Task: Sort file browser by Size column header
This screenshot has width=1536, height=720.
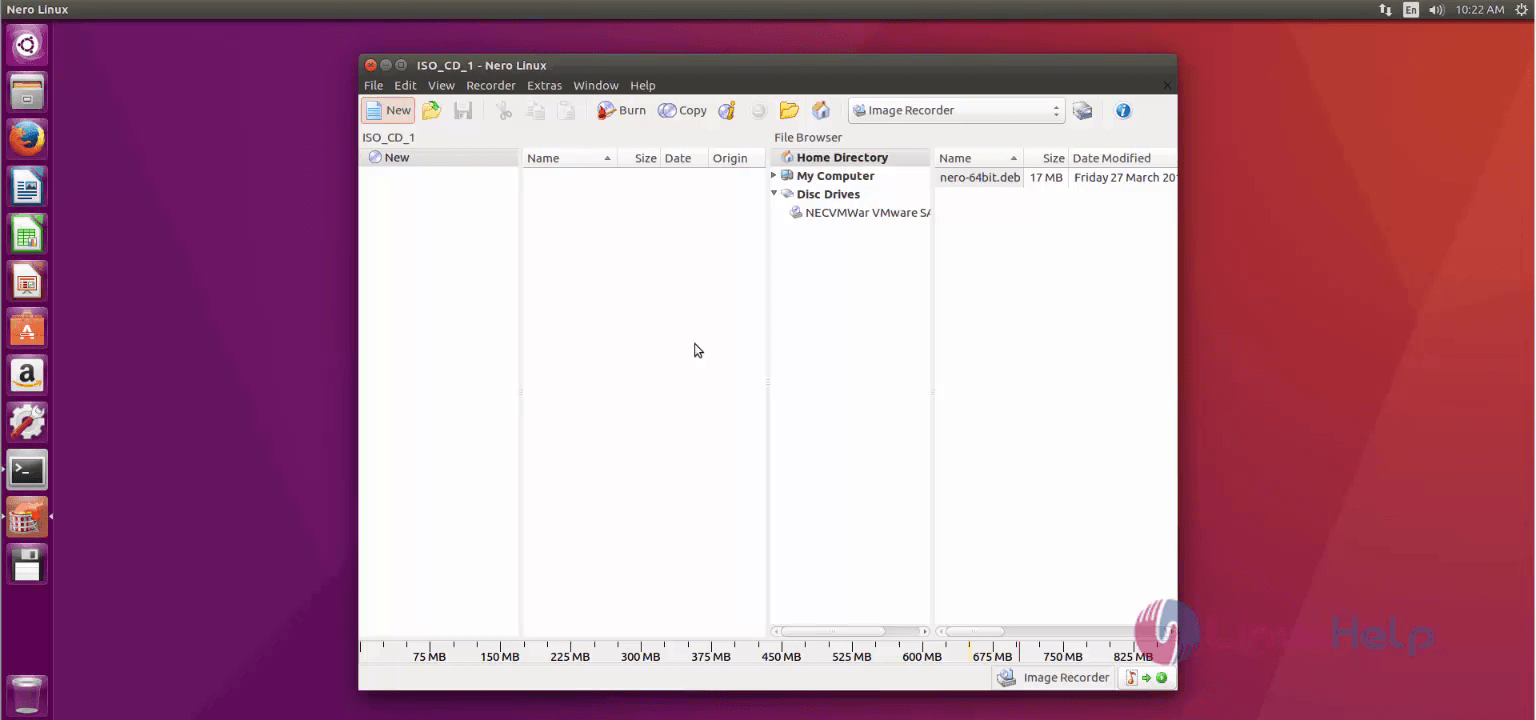Action: pos(1046,158)
